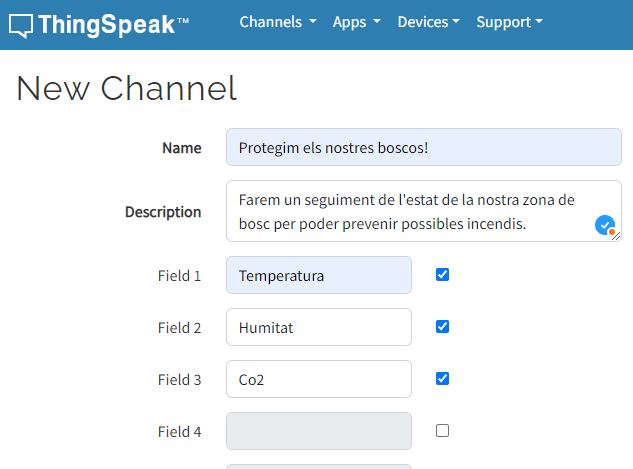The height and width of the screenshot is (469, 633).
Task: Click the disabled Field 4 input box
Action: click(319, 431)
